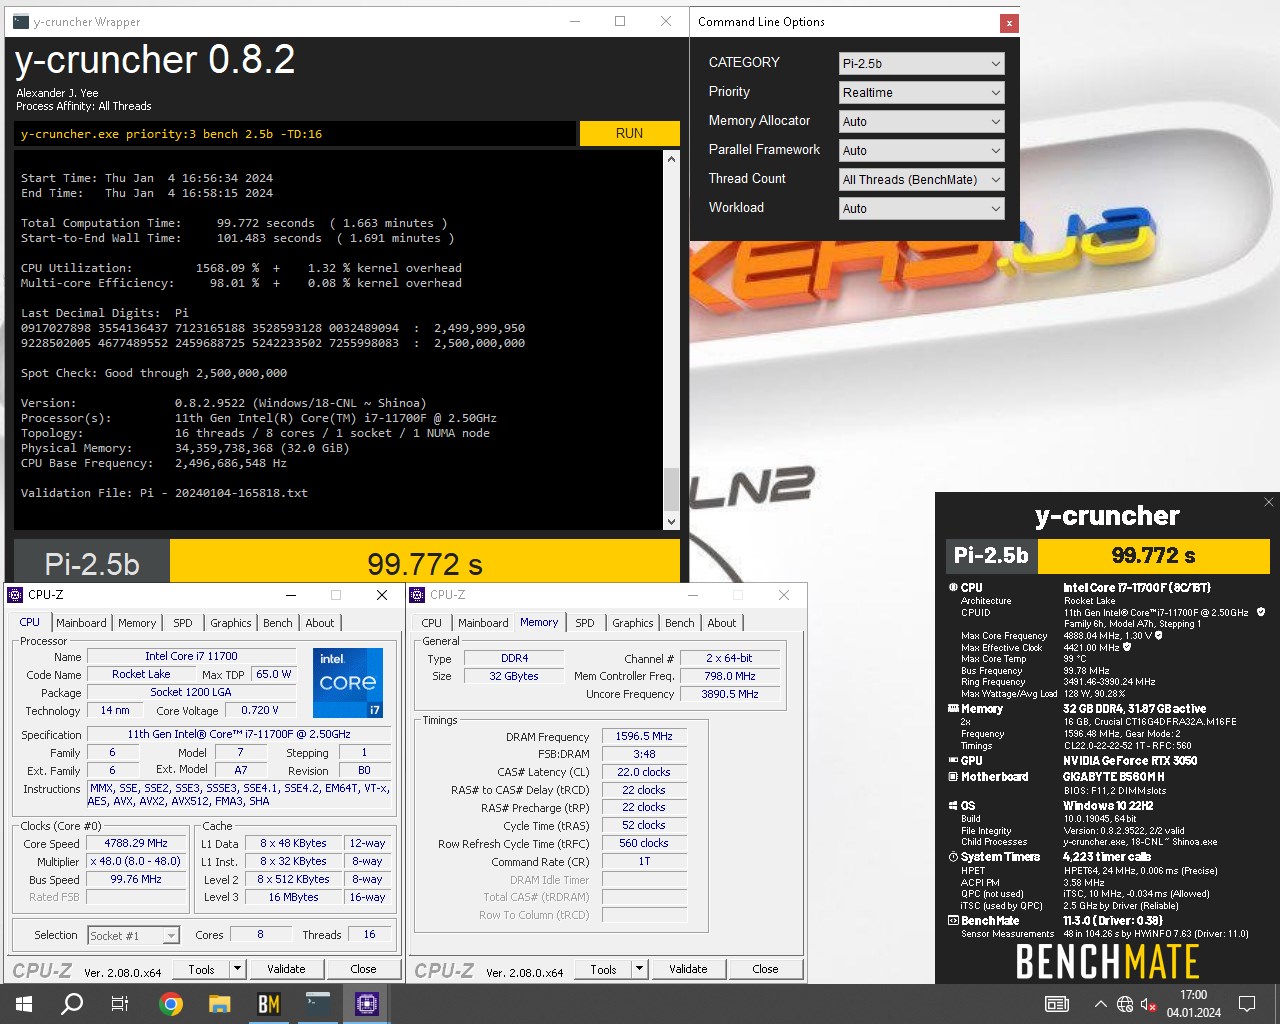Open the notification center icon

(1247, 1004)
